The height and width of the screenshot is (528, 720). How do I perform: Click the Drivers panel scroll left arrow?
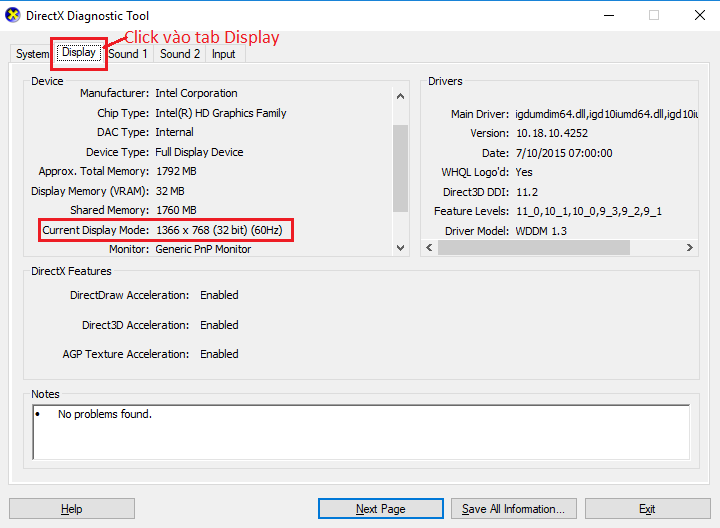pyautogui.click(x=429, y=248)
